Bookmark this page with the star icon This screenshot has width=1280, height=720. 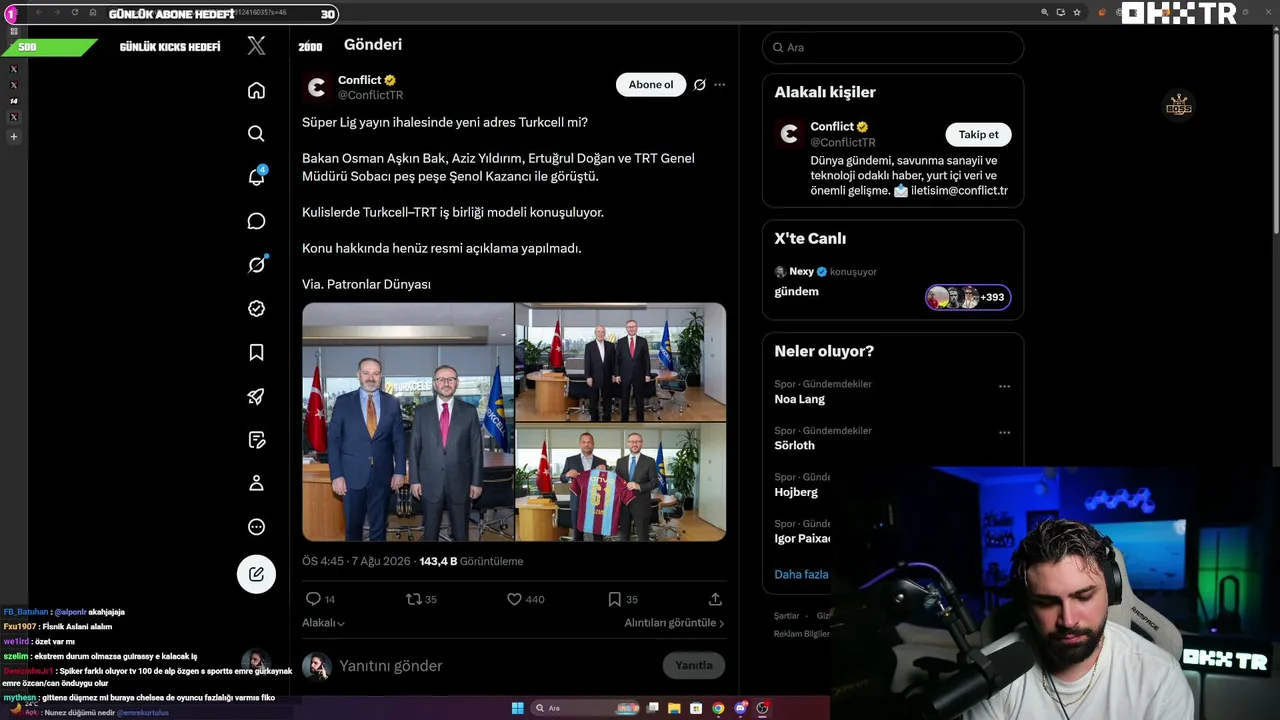[x=1077, y=13]
